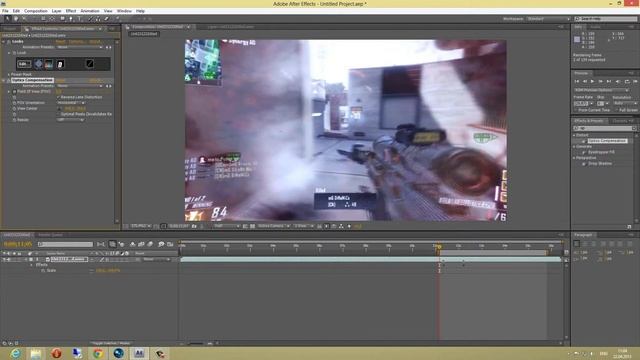The width and height of the screenshot is (640, 360).
Task: Click the Search Help field
Action: (x=605, y=19)
